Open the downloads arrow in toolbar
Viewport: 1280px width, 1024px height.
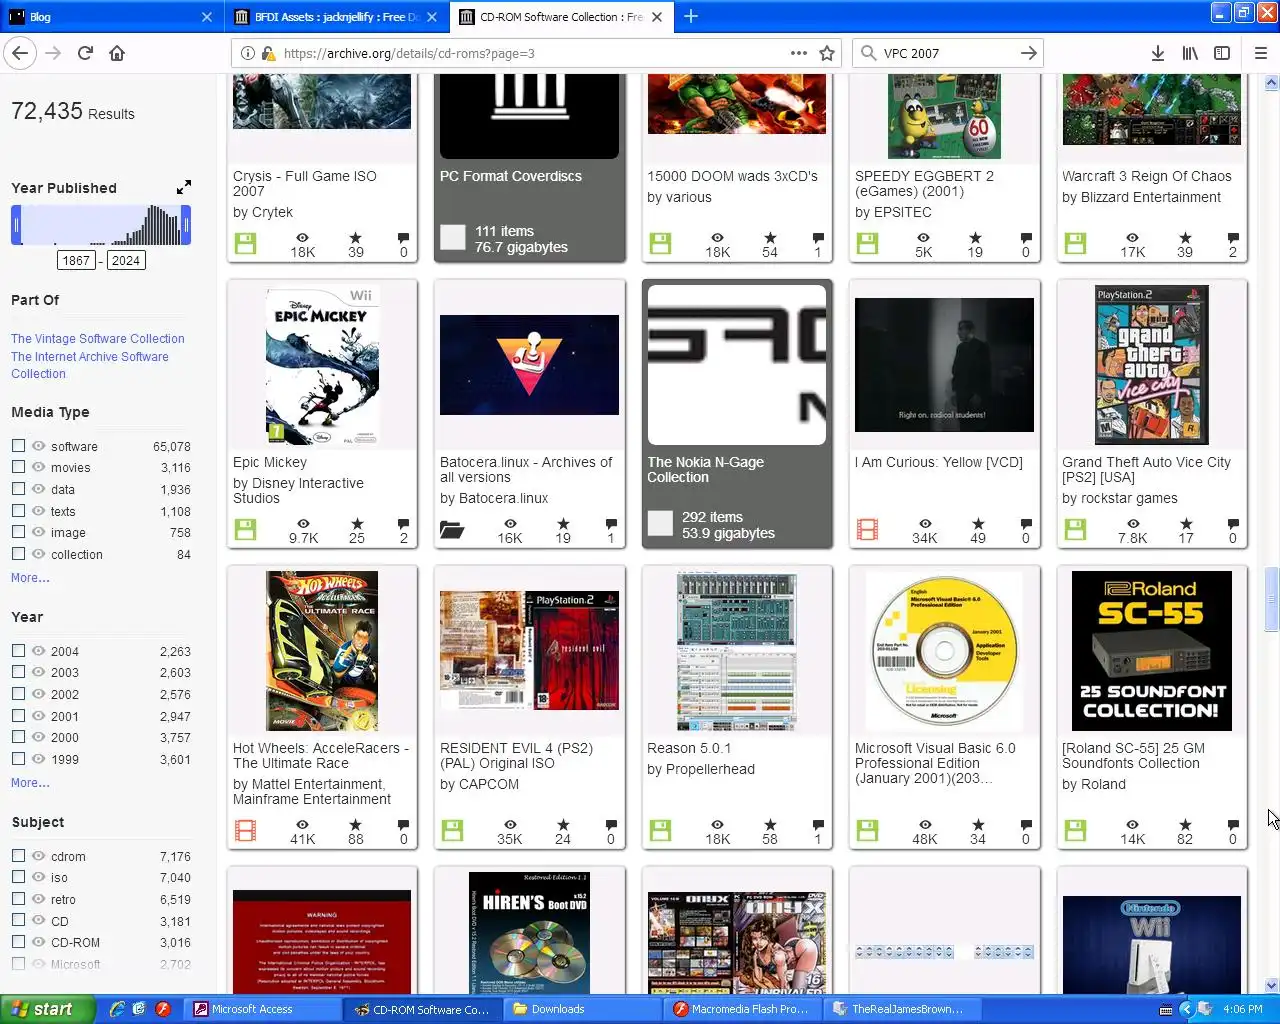pos(1157,53)
